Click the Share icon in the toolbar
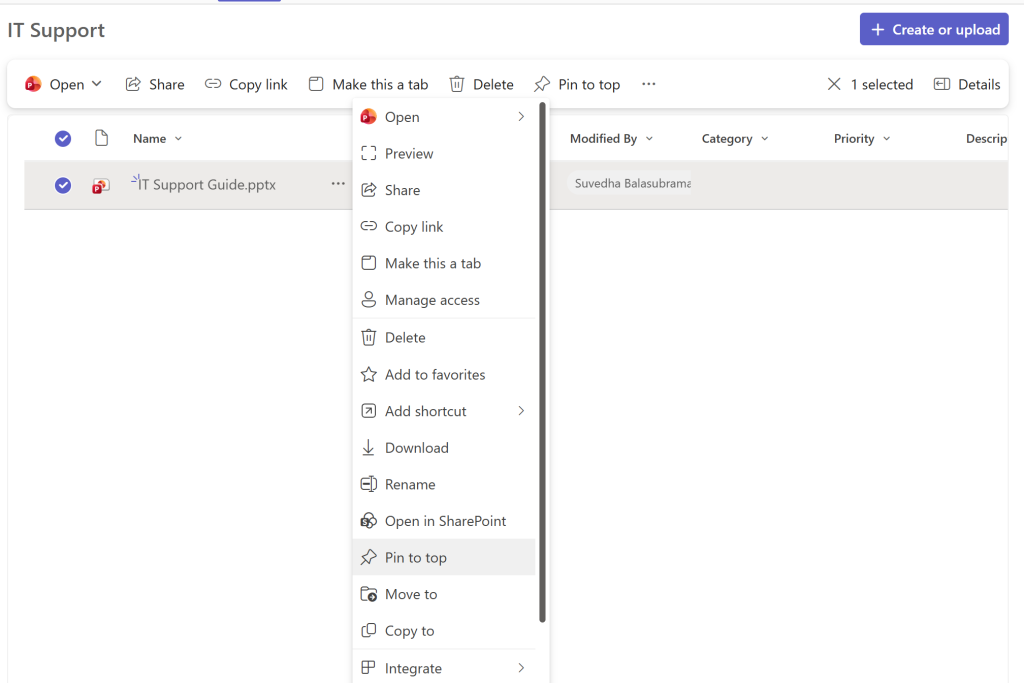This screenshot has width=1024, height=683. [x=133, y=84]
